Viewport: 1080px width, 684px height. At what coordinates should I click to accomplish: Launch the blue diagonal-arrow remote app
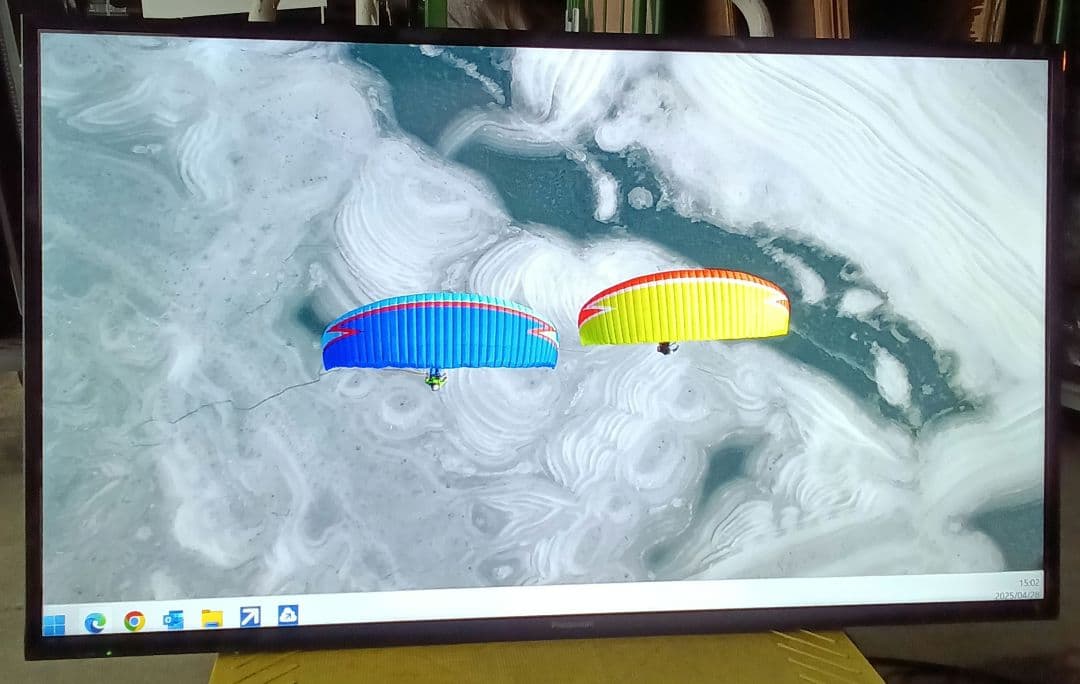pyautogui.click(x=251, y=617)
